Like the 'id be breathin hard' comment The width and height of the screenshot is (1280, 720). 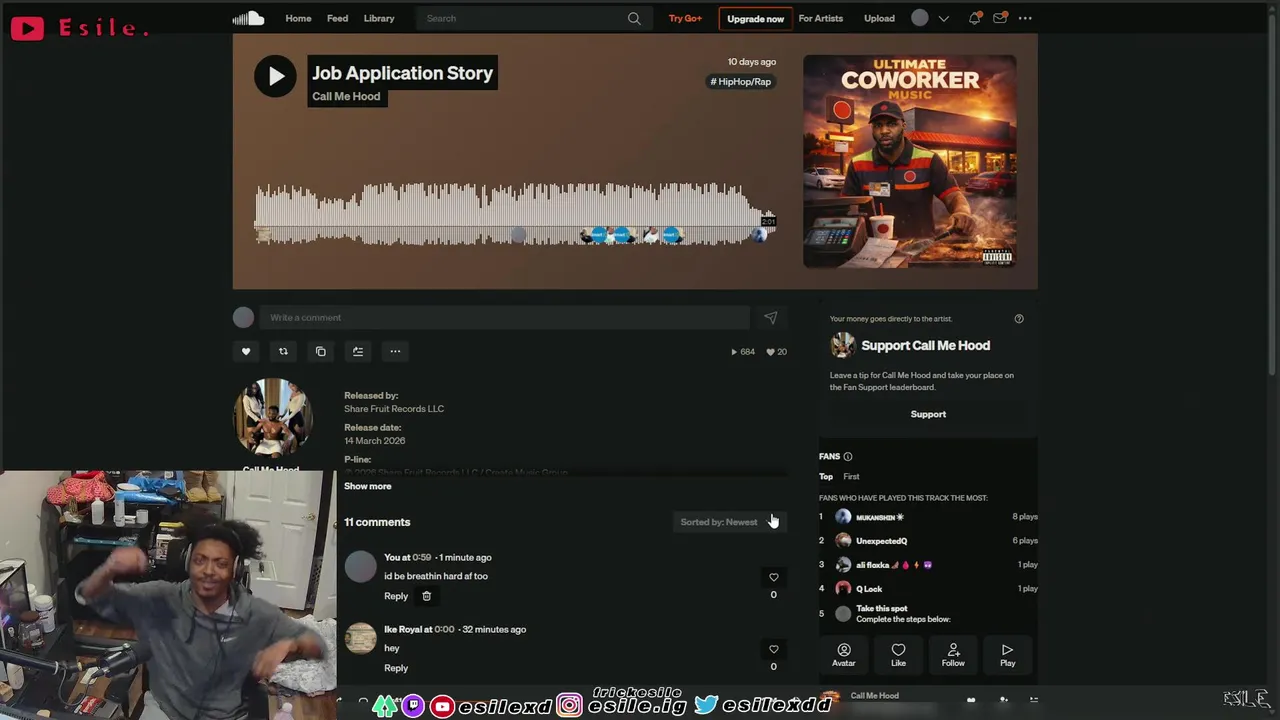(x=773, y=578)
